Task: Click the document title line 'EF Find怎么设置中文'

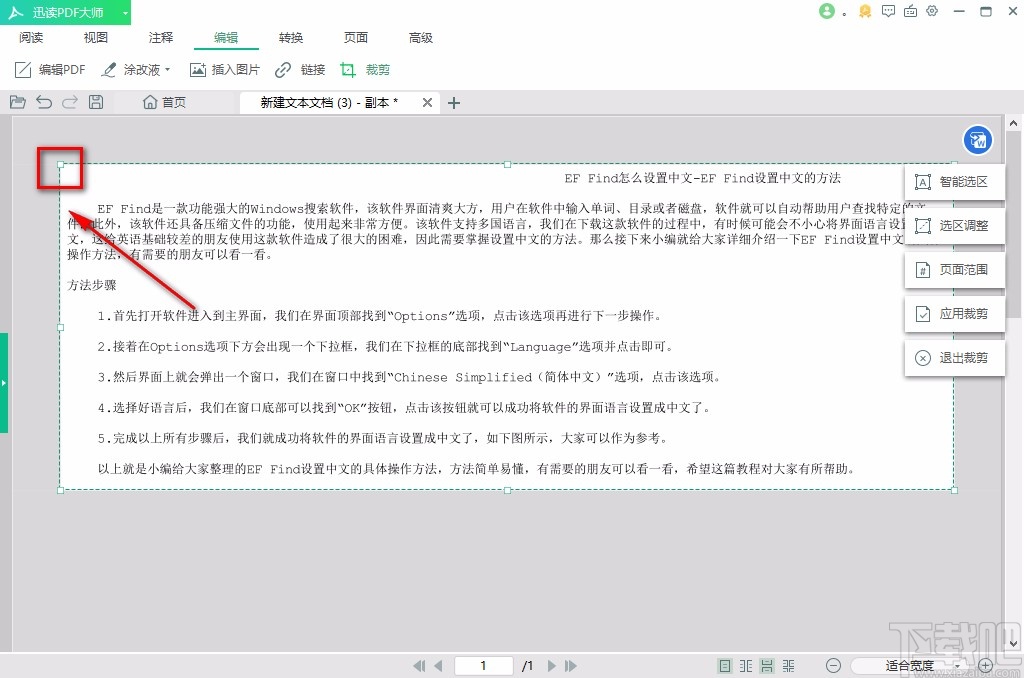Action: pyautogui.click(x=703, y=178)
